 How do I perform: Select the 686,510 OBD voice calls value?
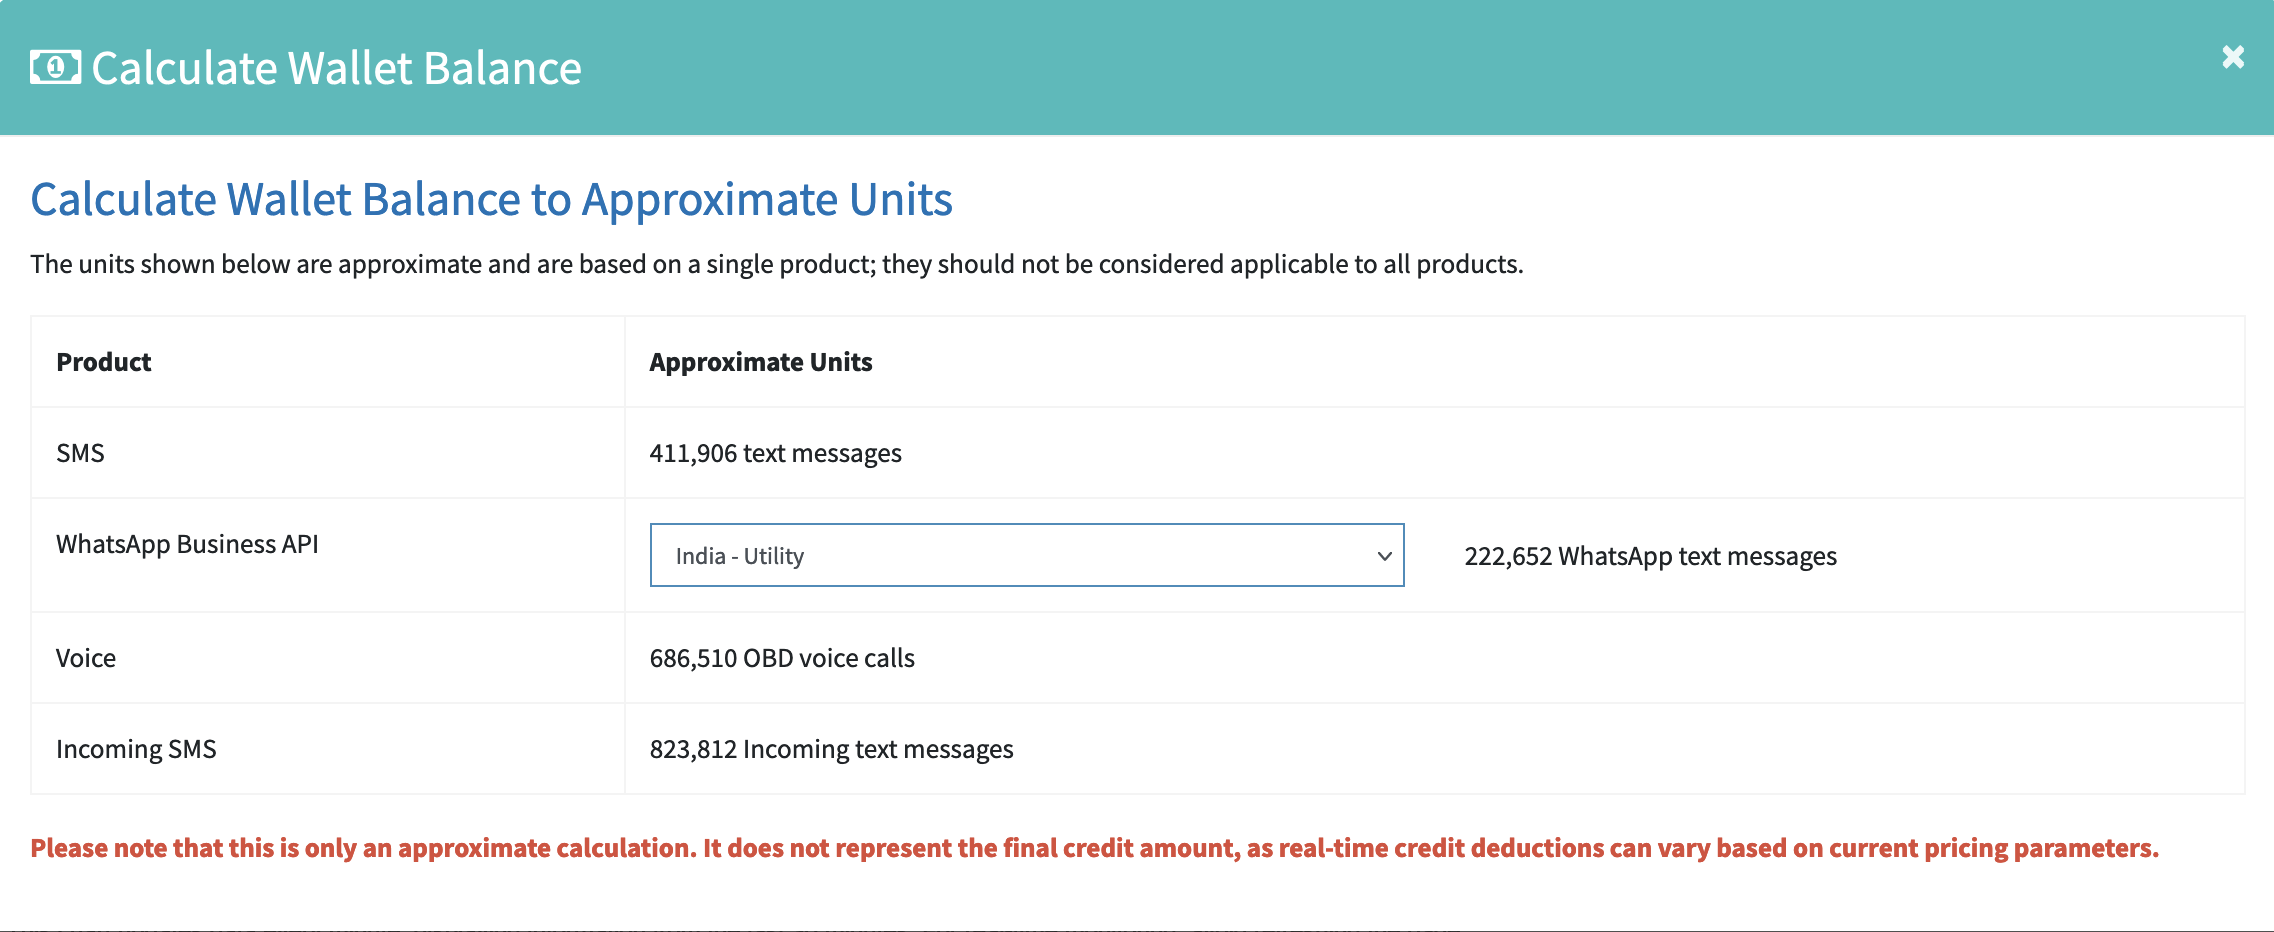tap(783, 657)
